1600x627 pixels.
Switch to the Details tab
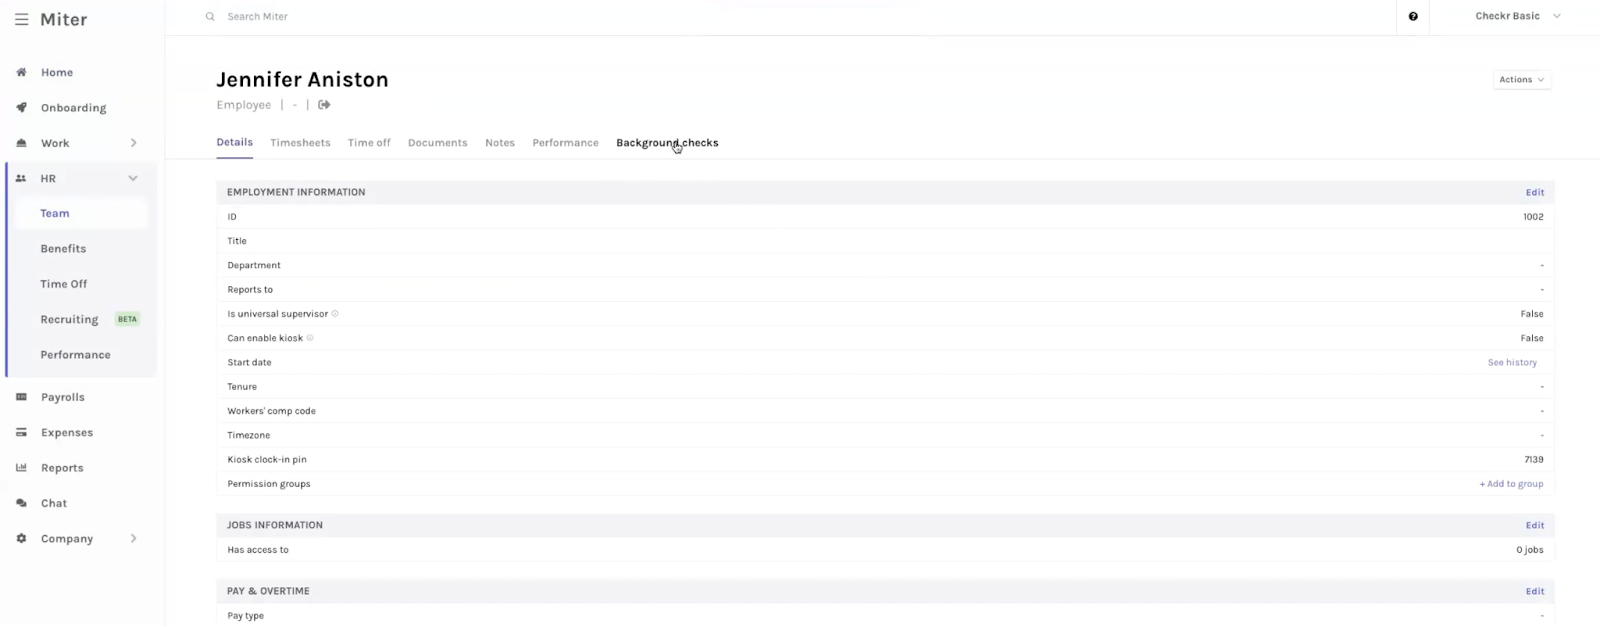(235, 142)
